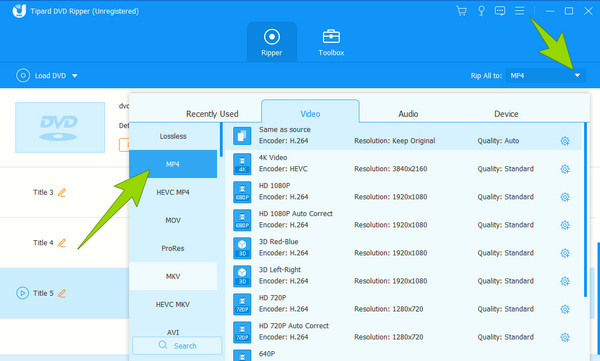Click the 3D Red-Blue format icon
The height and width of the screenshot is (361, 600).
[x=242, y=248]
